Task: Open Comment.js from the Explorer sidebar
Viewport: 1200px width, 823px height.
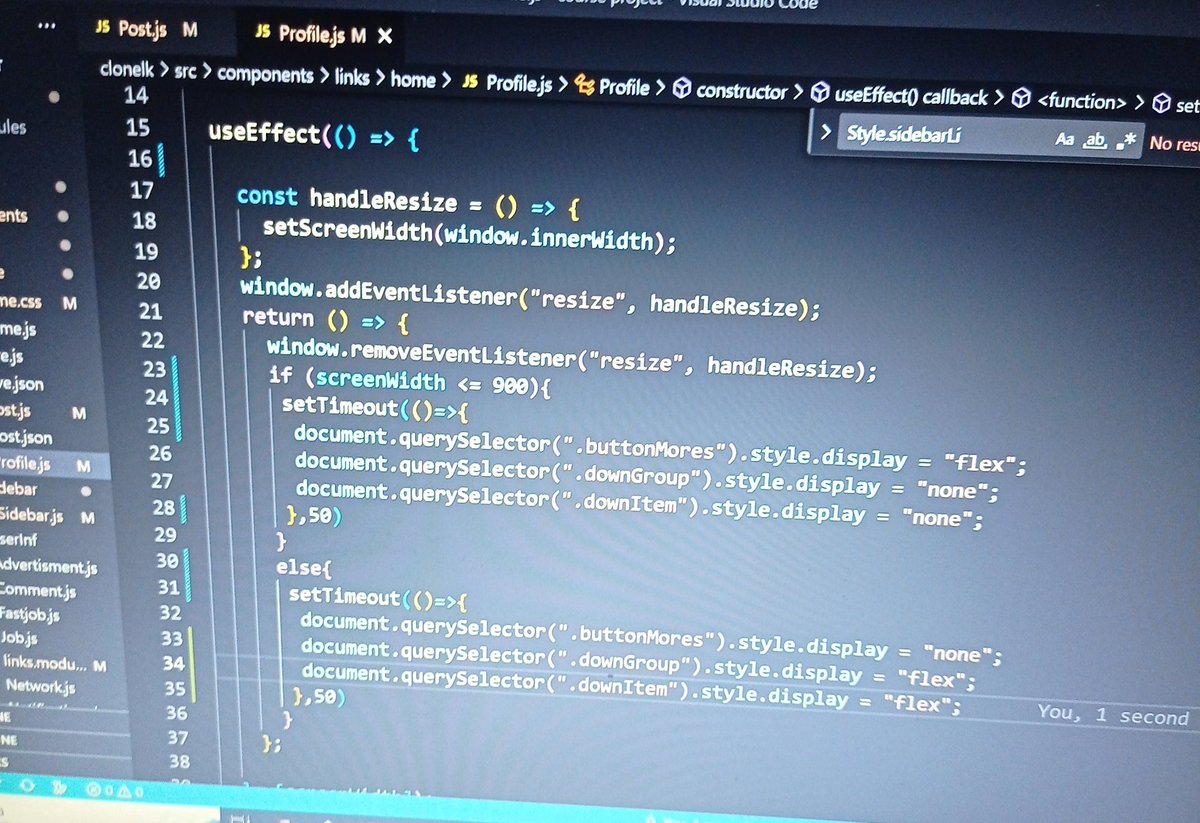Action: coord(35,591)
